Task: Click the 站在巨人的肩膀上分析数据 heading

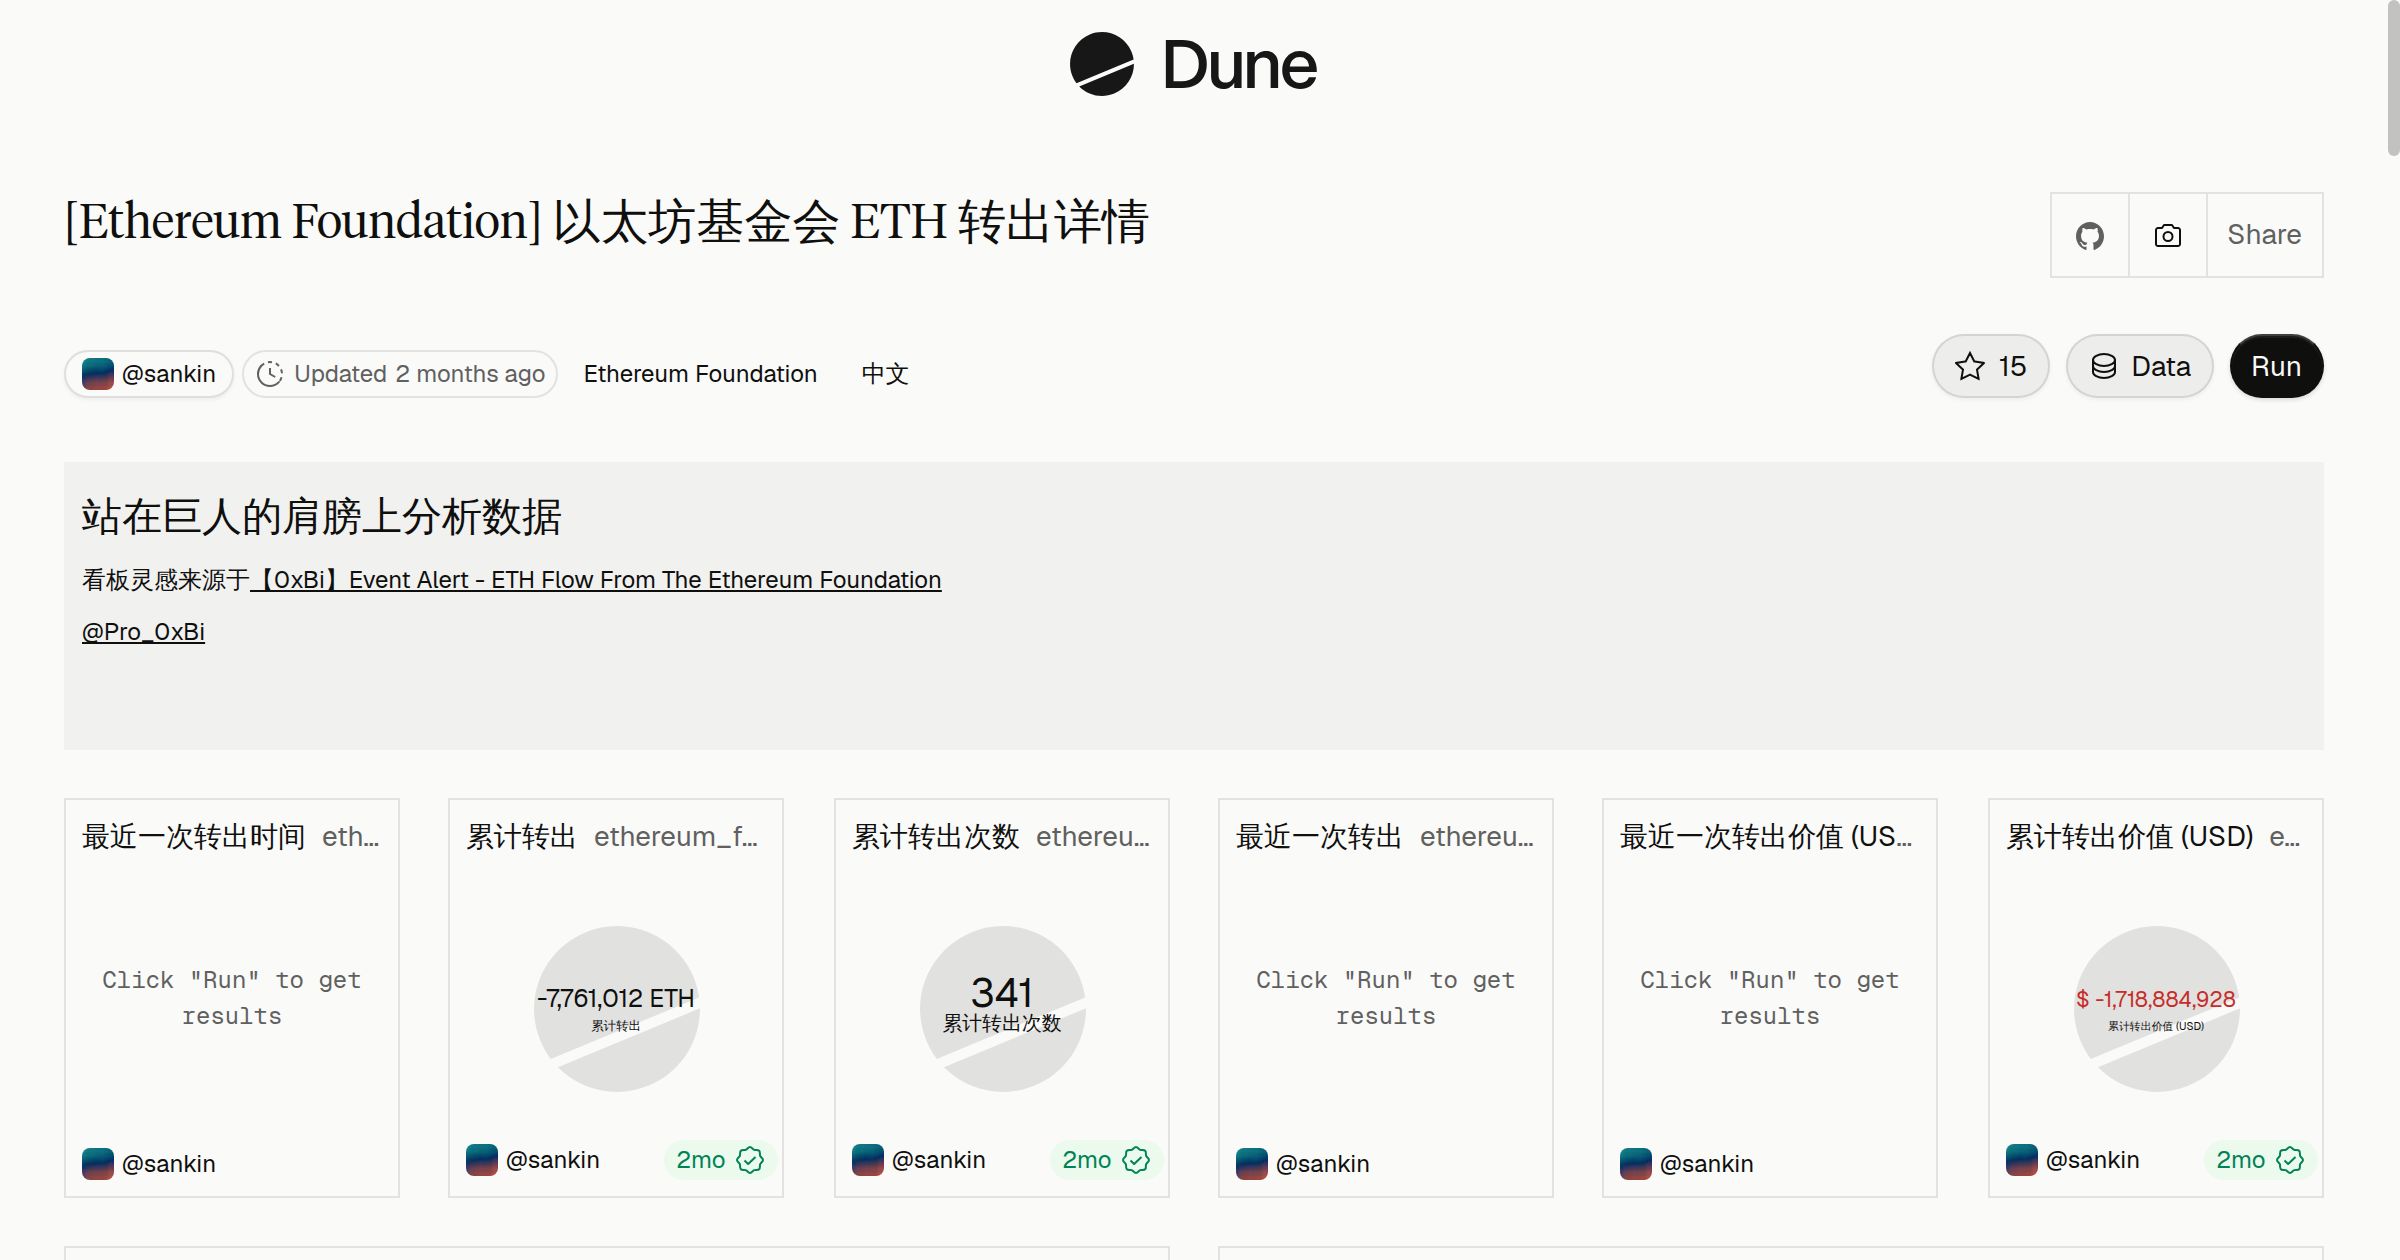Action: [x=321, y=517]
